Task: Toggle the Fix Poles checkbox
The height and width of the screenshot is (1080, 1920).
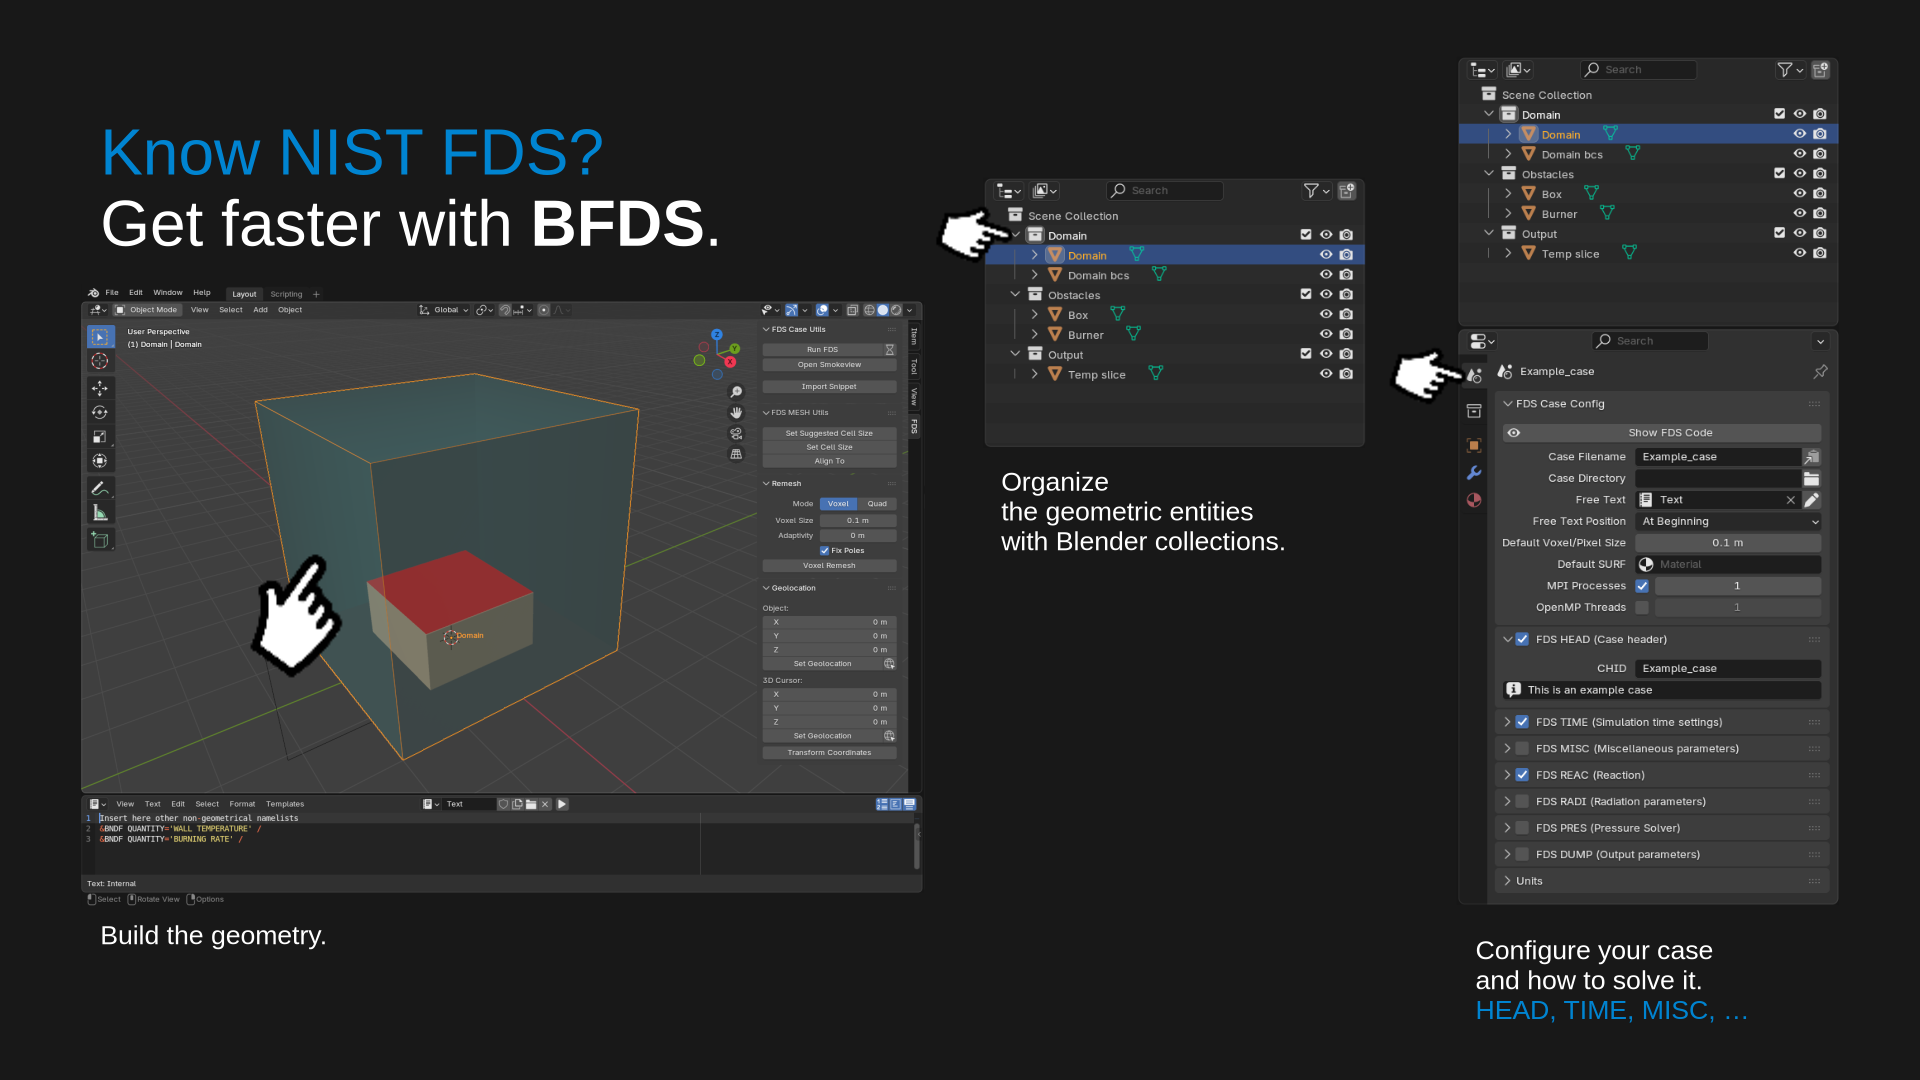Action: point(824,551)
